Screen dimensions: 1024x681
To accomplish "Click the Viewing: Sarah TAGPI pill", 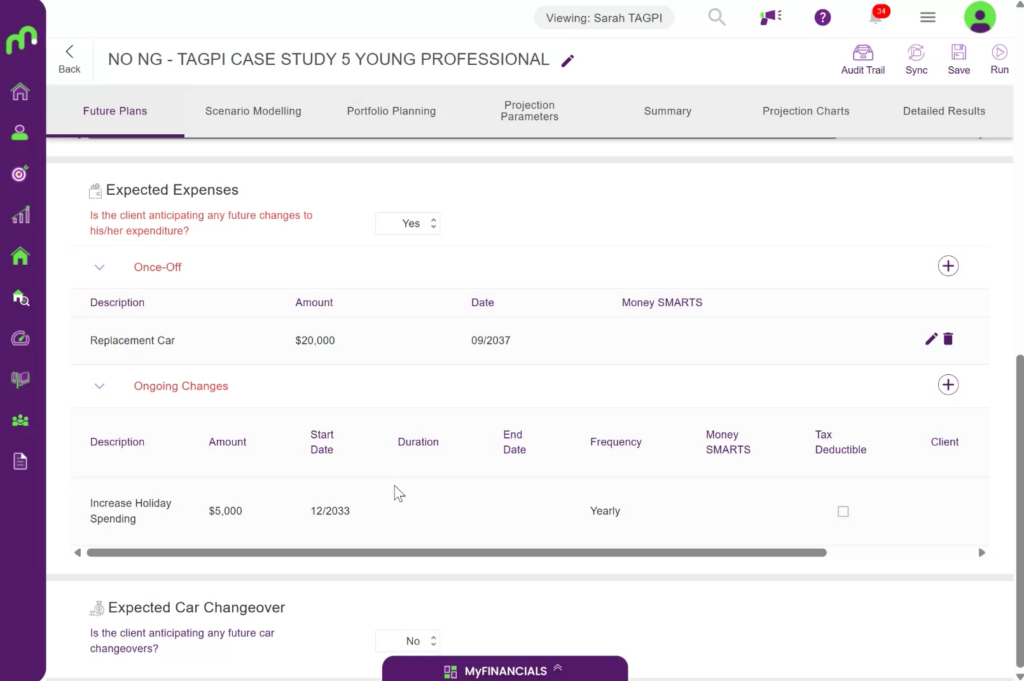I will [604, 18].
